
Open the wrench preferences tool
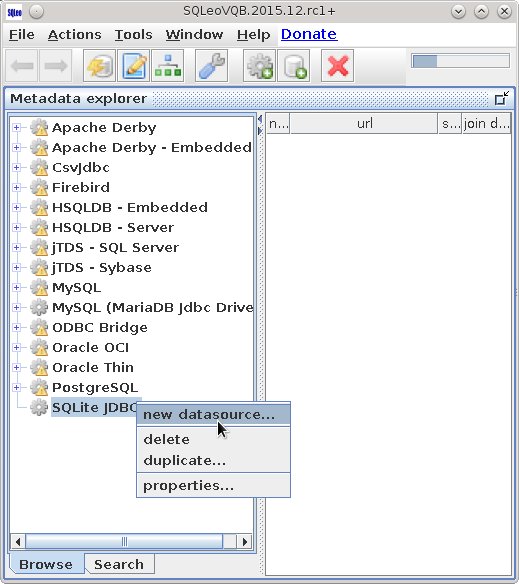click(212, 66)
